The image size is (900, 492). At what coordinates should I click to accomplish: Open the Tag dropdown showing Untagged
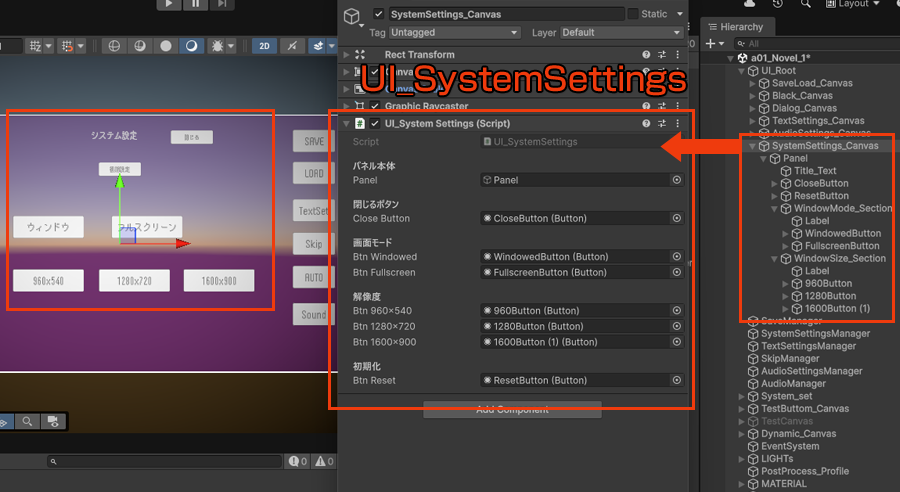[x=454, y=33]
